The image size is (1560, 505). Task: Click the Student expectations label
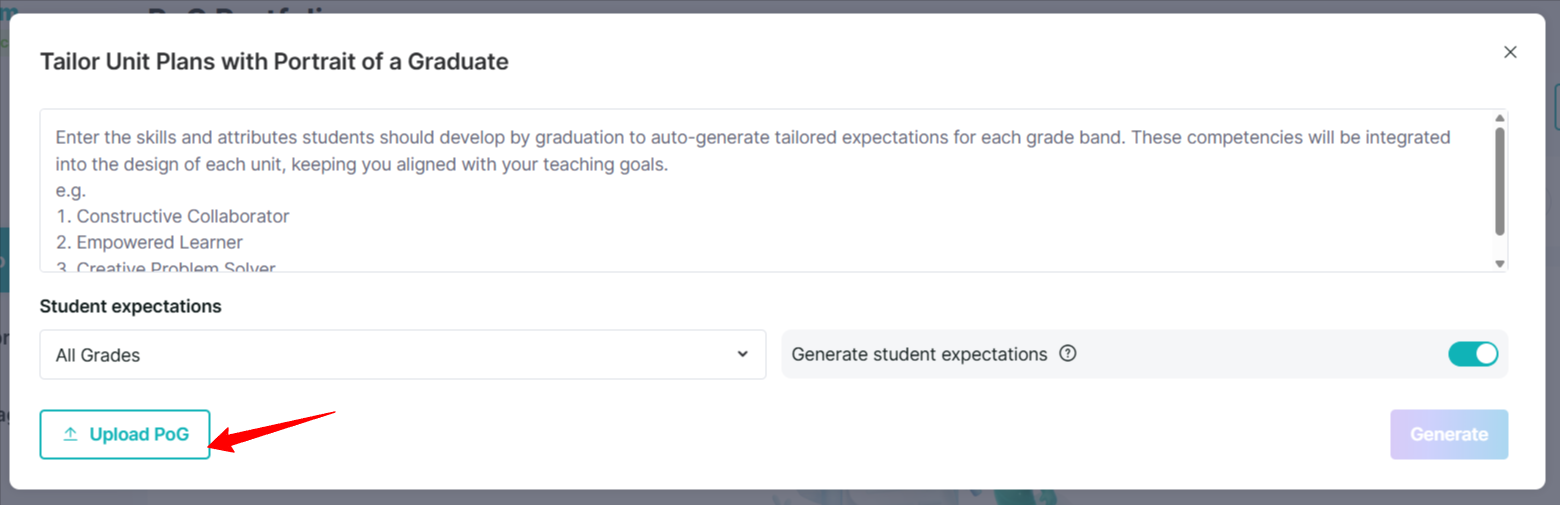tap(131, 306)
